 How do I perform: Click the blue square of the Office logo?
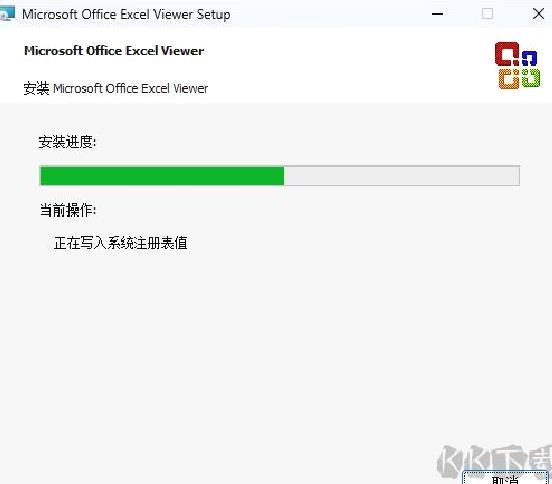[529, 58]
